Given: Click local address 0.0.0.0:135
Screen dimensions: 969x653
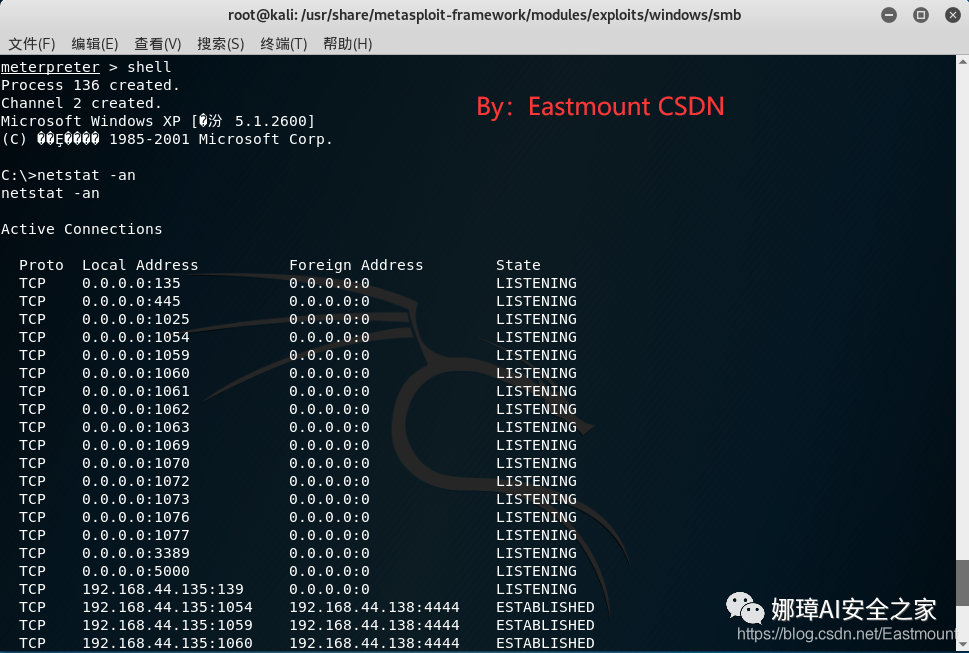Looking at the screenshot, I should click(131, 283).
